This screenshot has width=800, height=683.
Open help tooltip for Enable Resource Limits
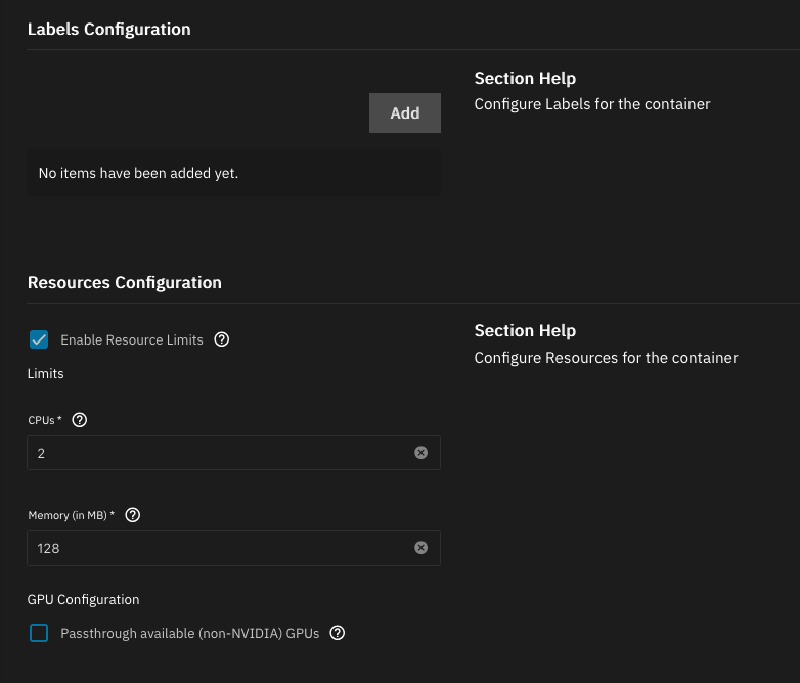tap(222, 340)
